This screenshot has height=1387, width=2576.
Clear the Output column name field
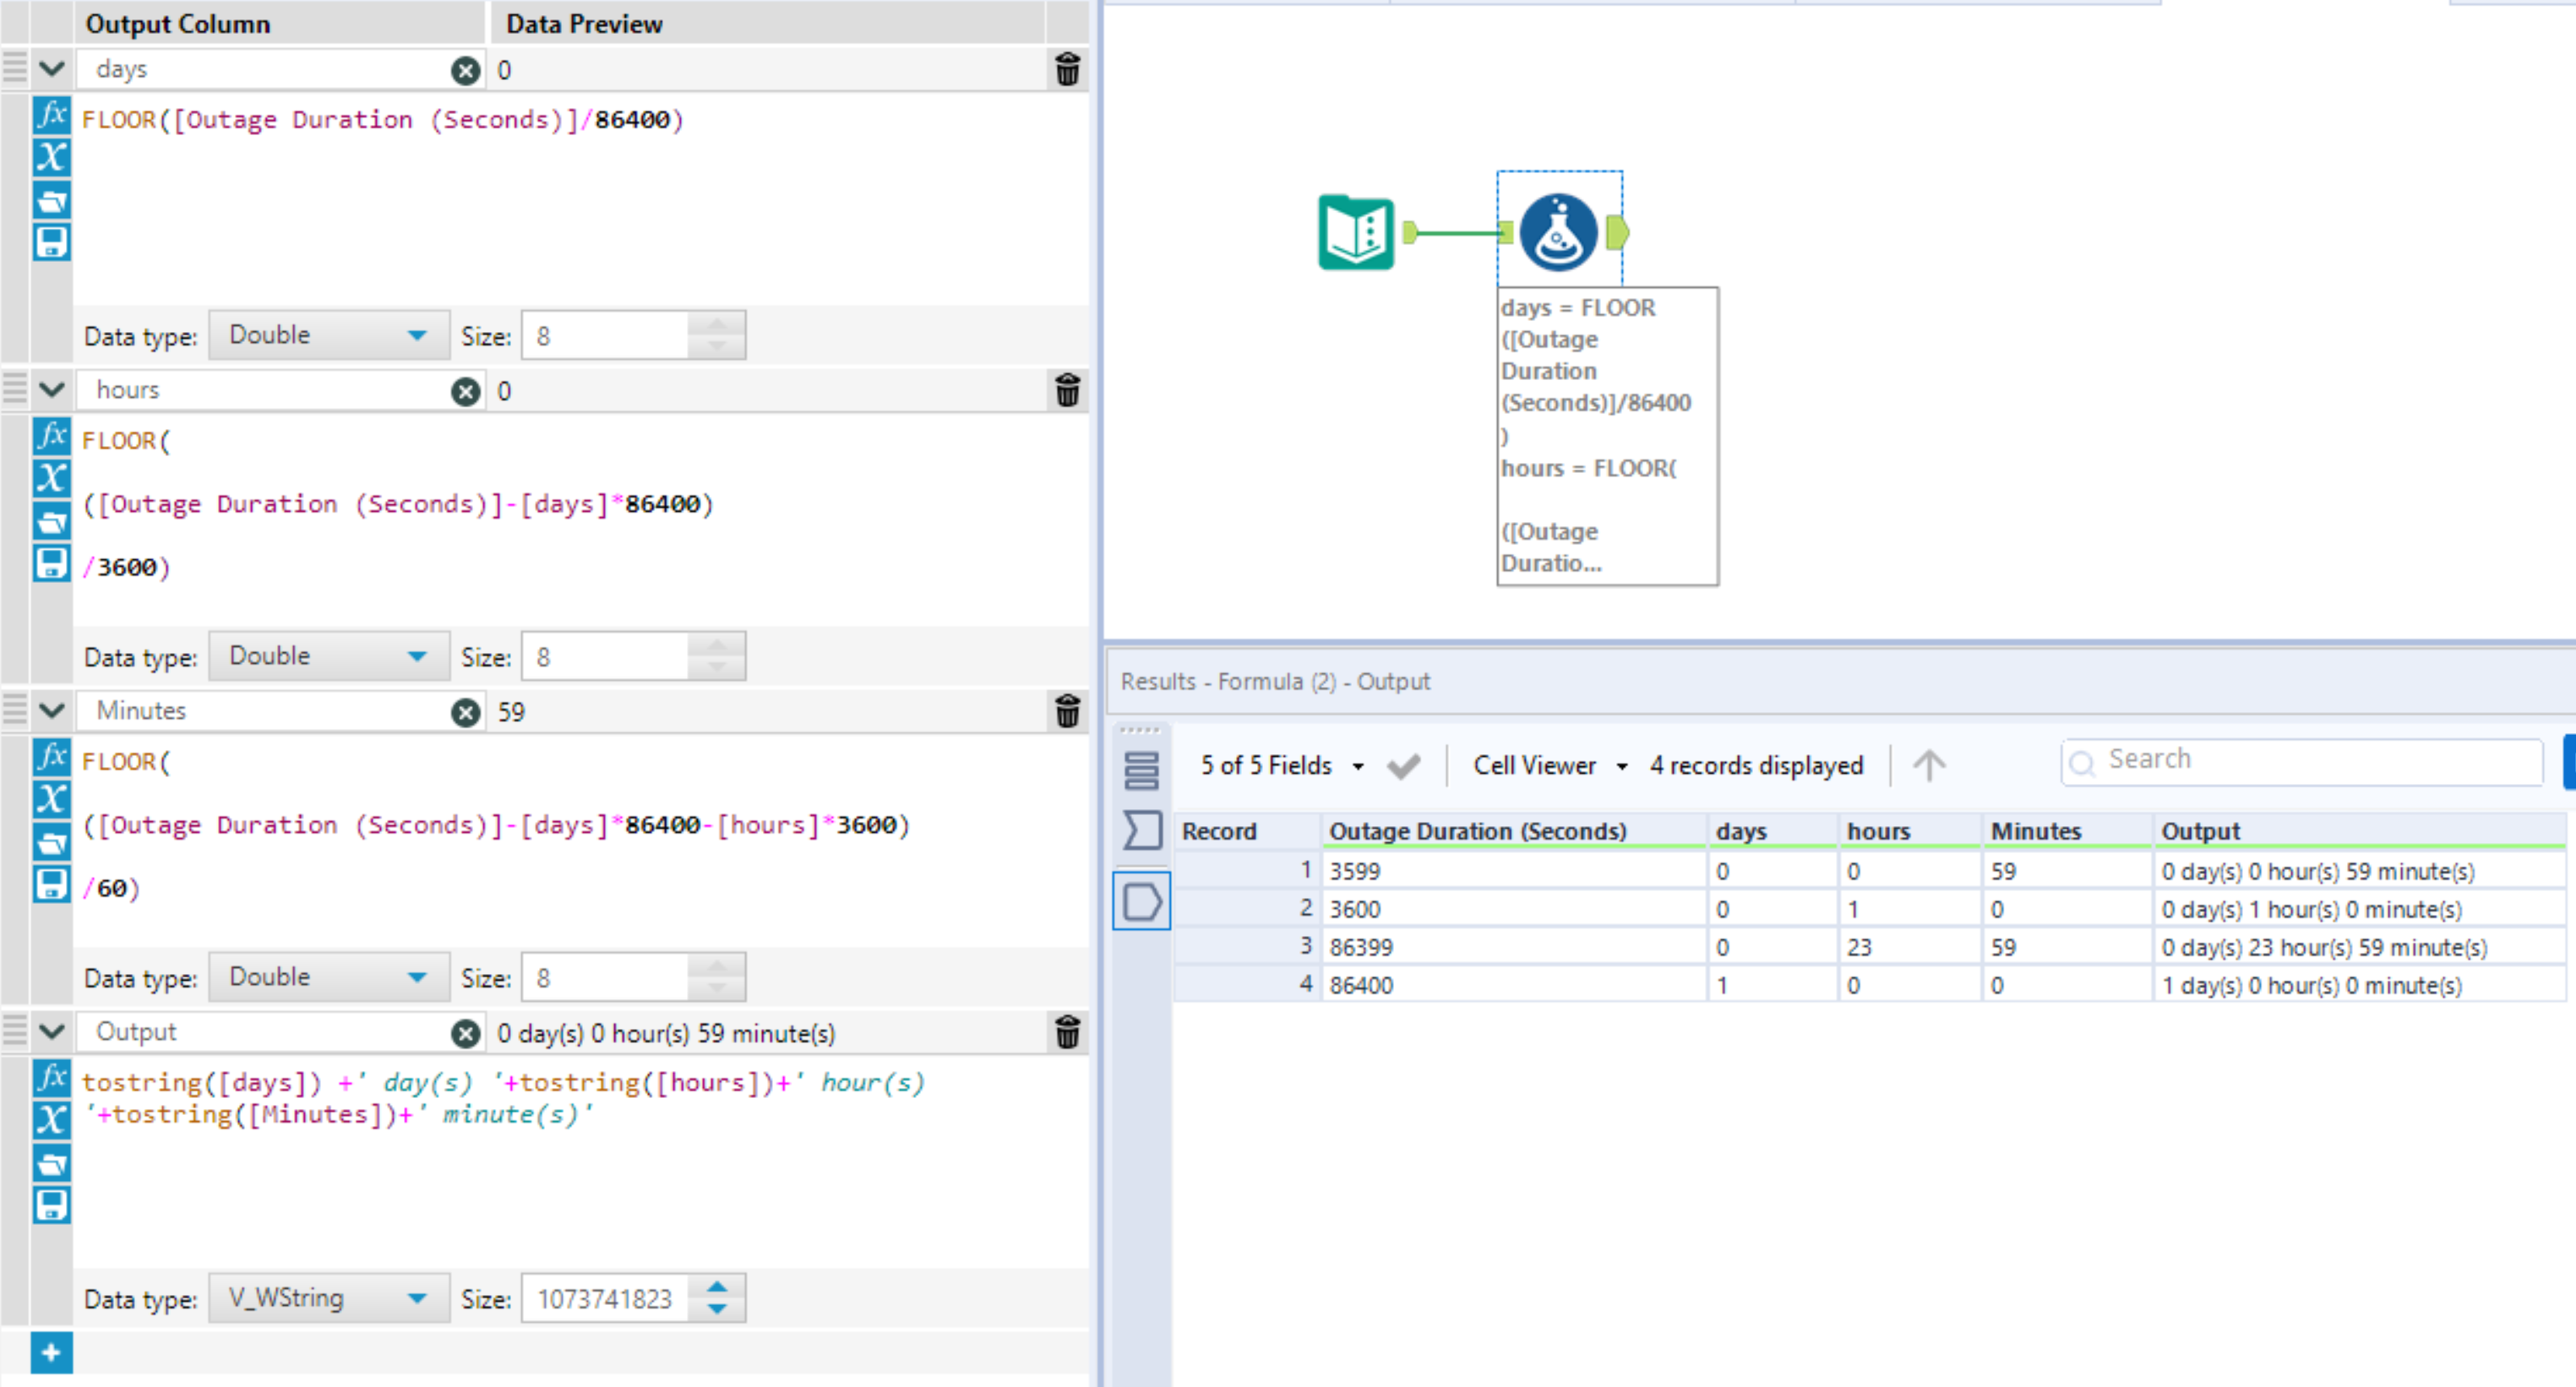pyautogui.click(x=465, y=1034)
